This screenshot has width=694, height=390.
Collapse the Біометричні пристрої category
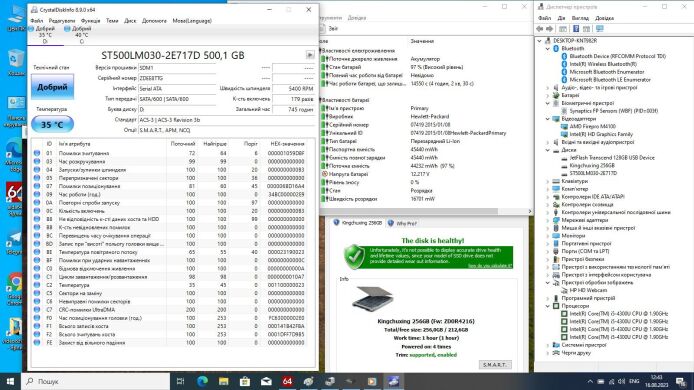pos(547,103)
